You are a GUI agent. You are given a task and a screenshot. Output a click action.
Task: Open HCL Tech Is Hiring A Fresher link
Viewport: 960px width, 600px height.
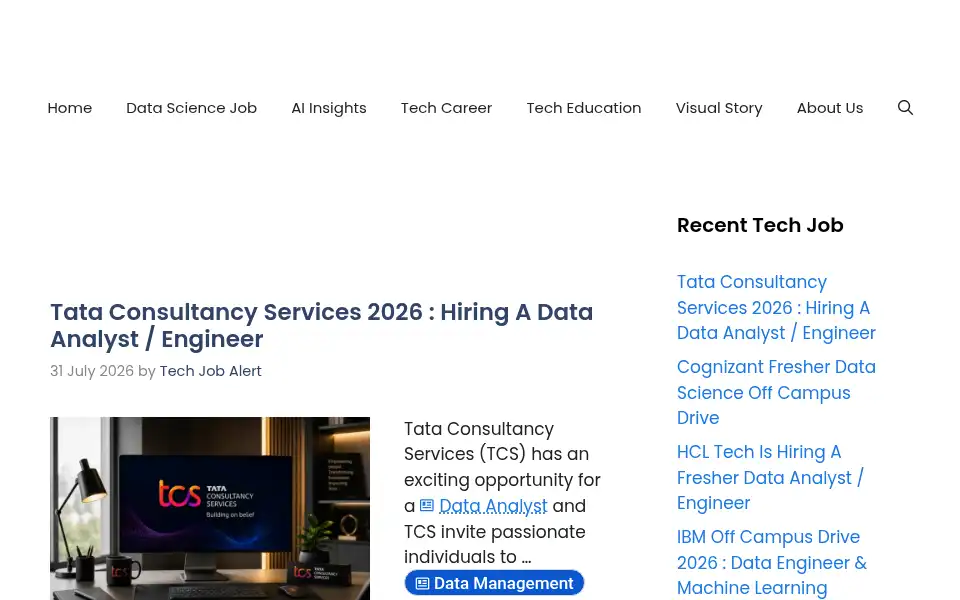click(x=770, y=478)
